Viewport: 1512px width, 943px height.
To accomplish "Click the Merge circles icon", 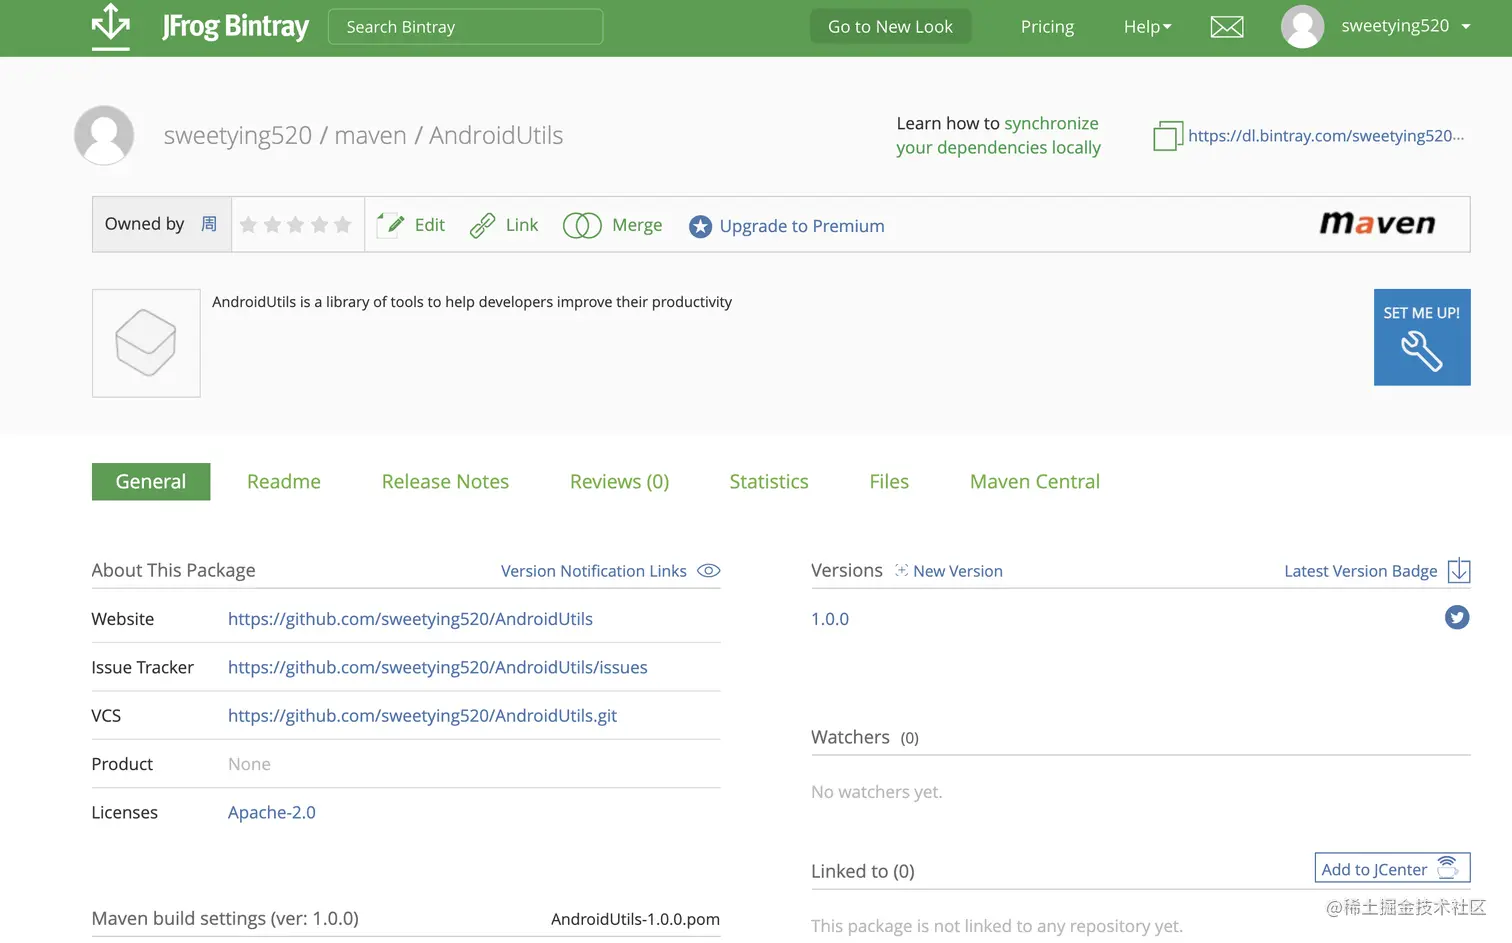I will [x=582, y=226].
